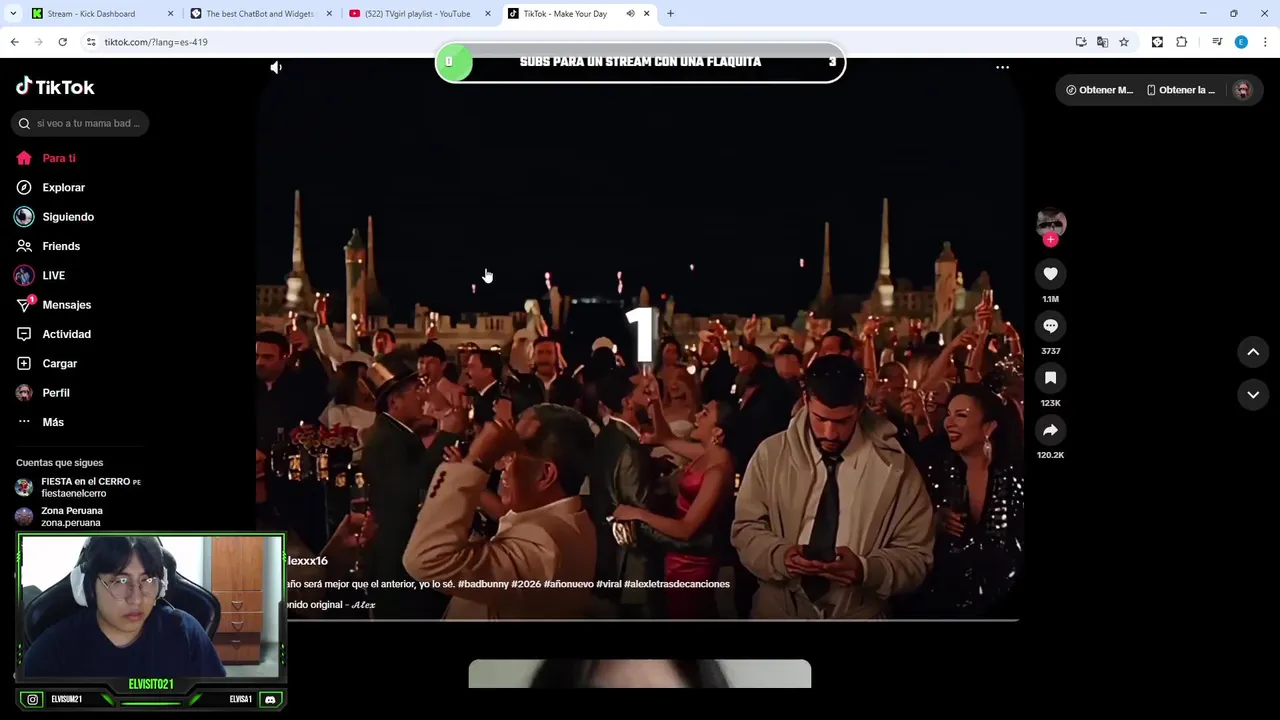Image resolution: width=1280 pixels, height=720 pixels.
Task: Click the search field in the sidebar
Action: click(80, 123)
